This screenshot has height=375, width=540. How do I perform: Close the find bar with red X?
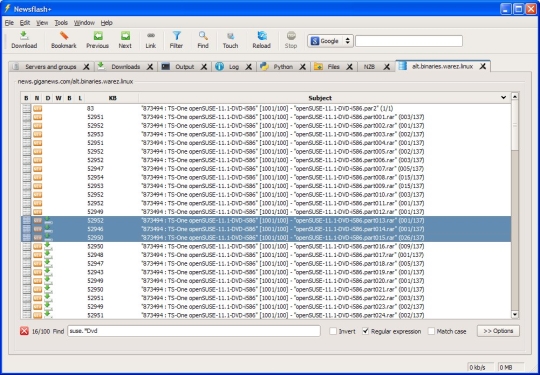coord(24,331)
